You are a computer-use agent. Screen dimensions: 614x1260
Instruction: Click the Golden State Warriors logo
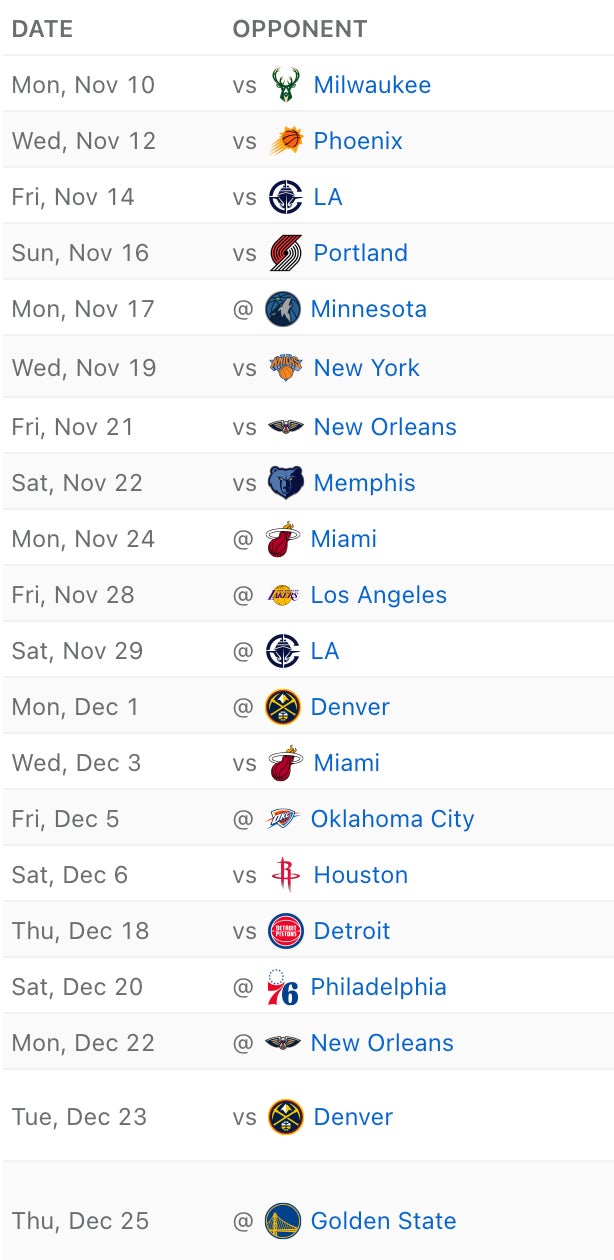pos(283,1221)
